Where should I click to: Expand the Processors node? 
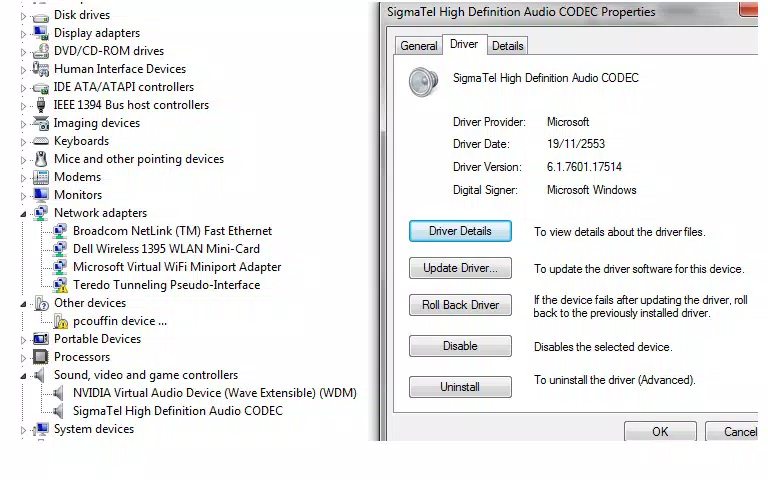coord(23,358)
